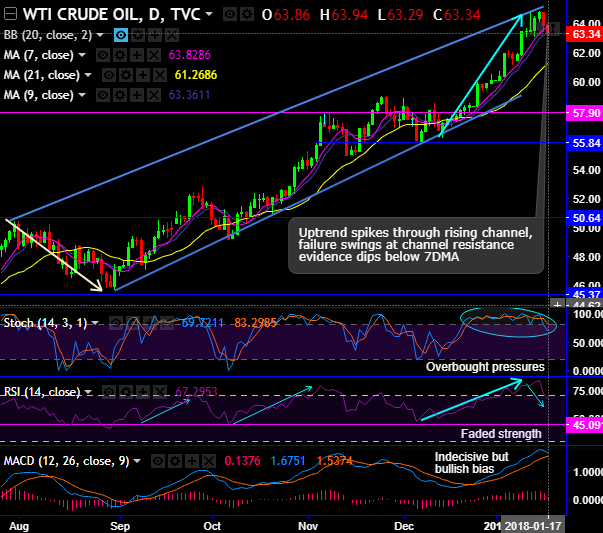603x533 pixels.
Task: Open the MACD indicator settings gear
Action: pos(175,461)
